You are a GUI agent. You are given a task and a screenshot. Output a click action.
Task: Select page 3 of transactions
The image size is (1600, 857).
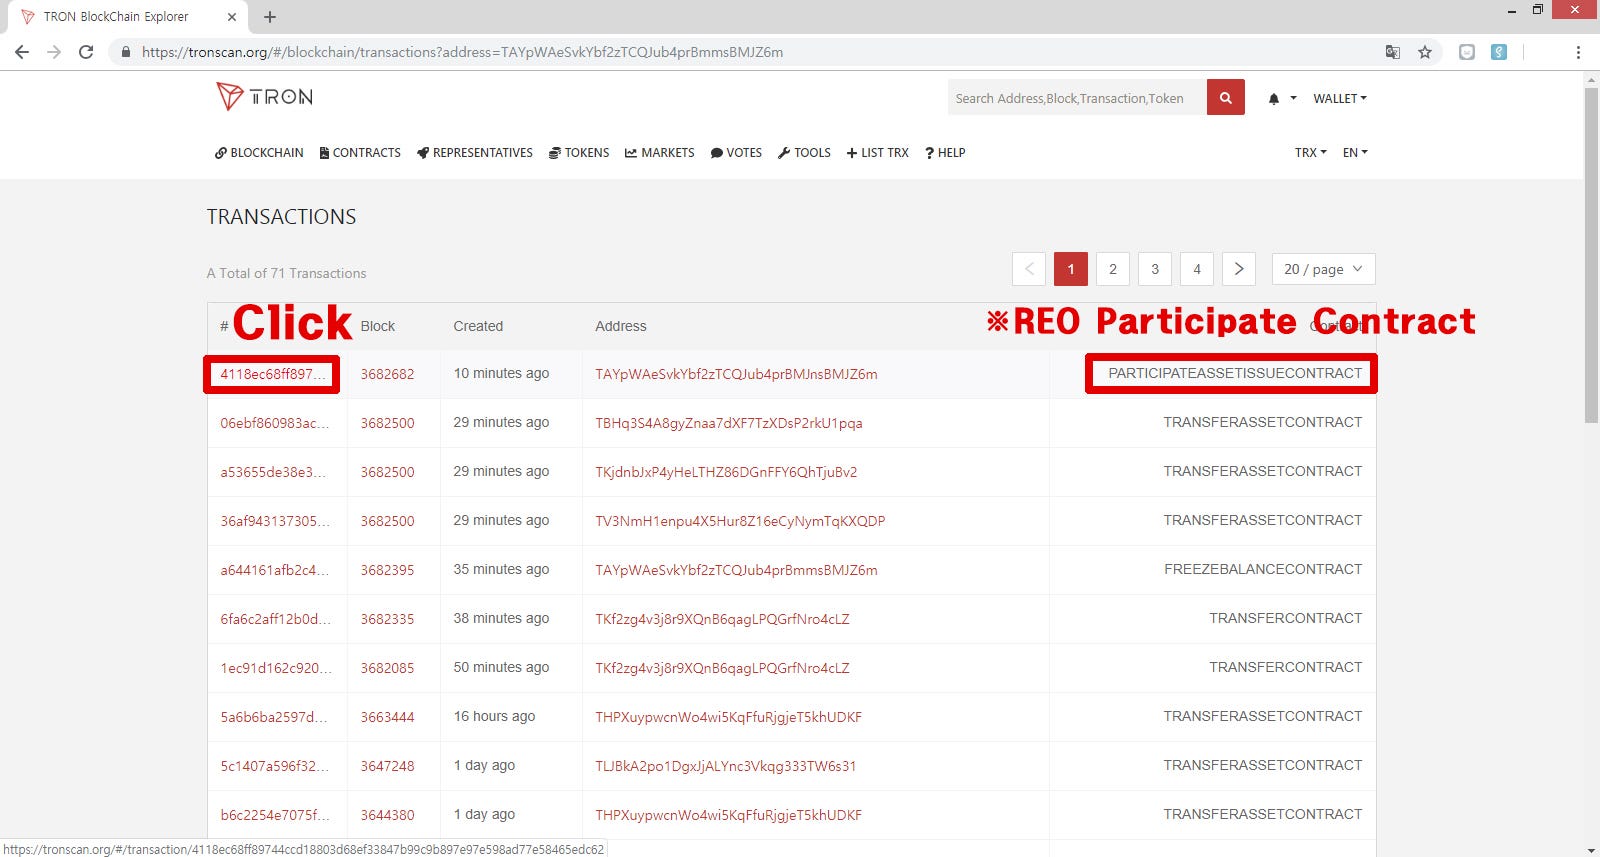pos(1155,269)
